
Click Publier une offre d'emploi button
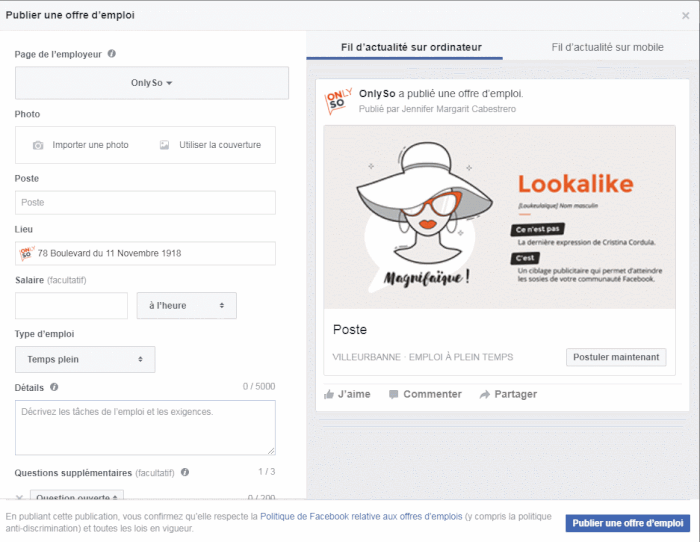tap(627, 523)
